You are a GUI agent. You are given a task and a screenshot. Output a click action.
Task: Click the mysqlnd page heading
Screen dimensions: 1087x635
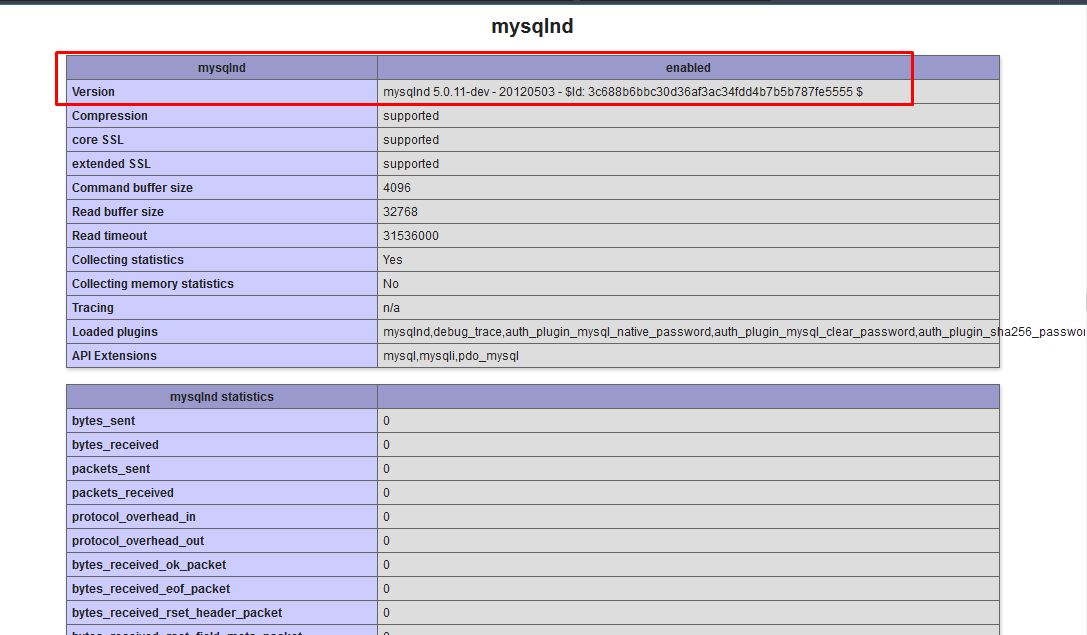tap(532, 27)
